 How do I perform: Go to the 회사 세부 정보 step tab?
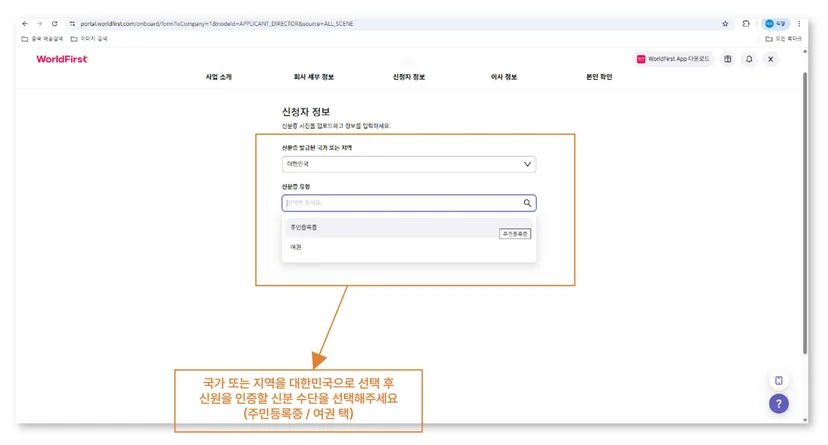coord(314,77)
